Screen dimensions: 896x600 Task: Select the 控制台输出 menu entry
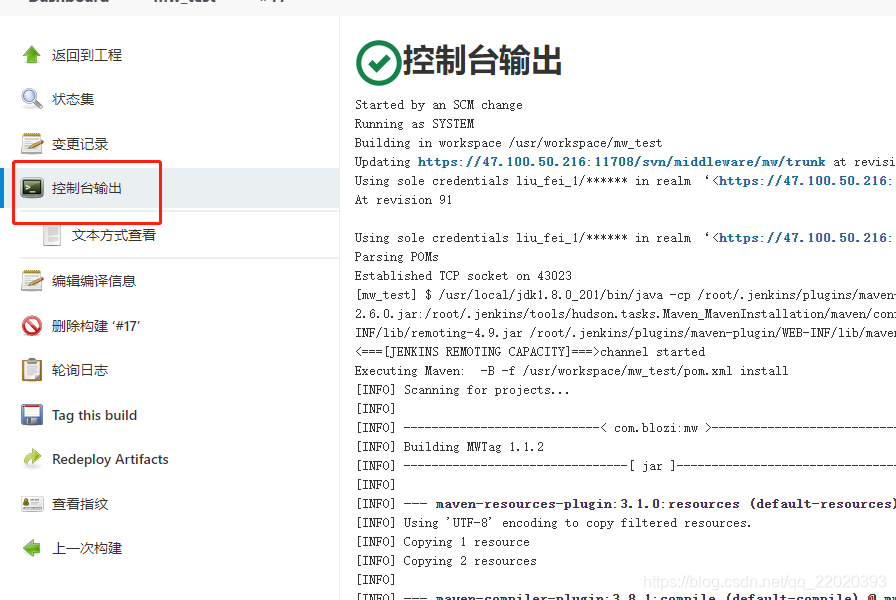point(87,188)
